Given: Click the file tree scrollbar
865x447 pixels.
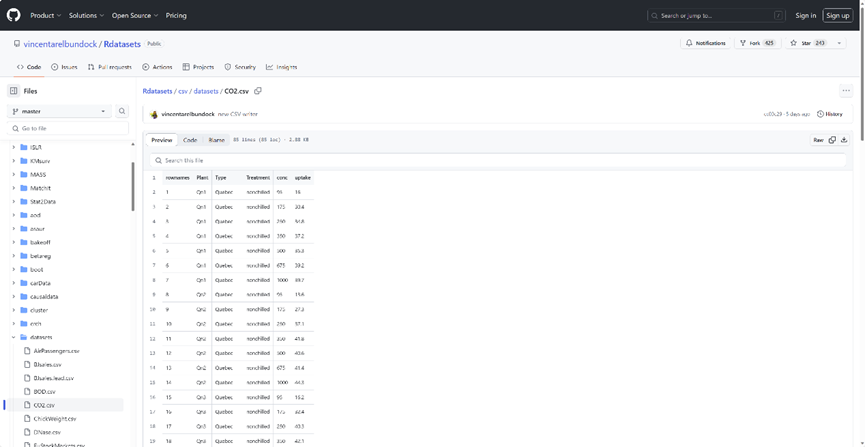Looking at the screenshot, I should click(x=132, y=187).
